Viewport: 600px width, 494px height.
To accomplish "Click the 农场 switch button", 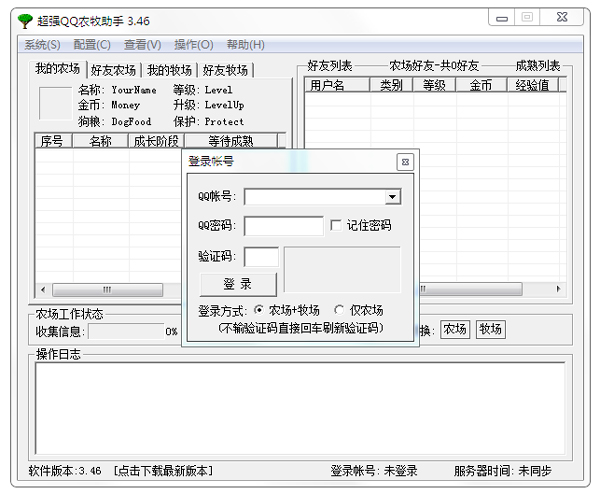I will pos(455,329).
